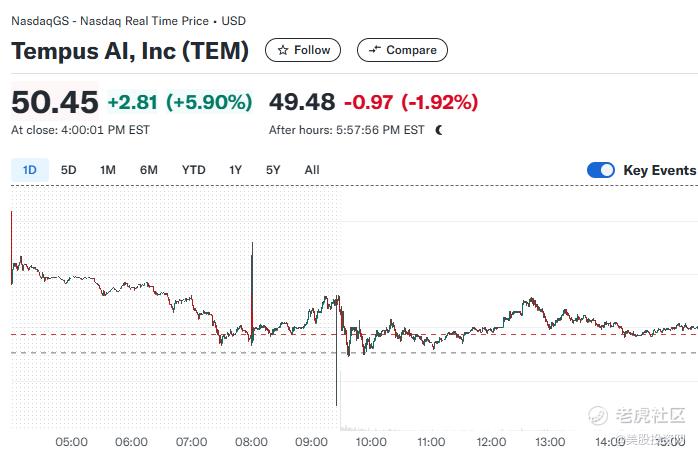
Task: Click the Follow star button
Action: pos(303,50)
